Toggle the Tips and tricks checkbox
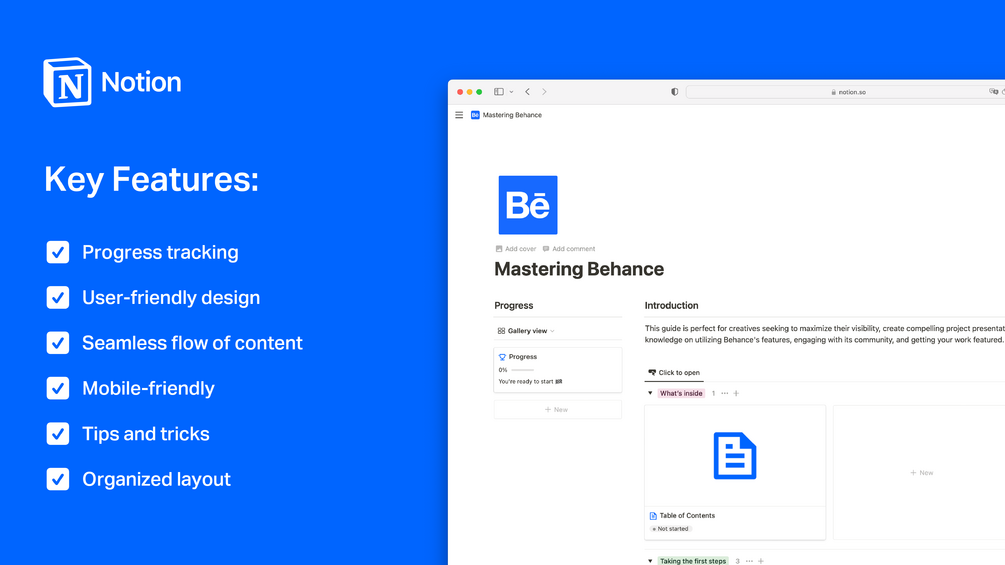Viewport: 1005px width, 565px height. point(58,434)
